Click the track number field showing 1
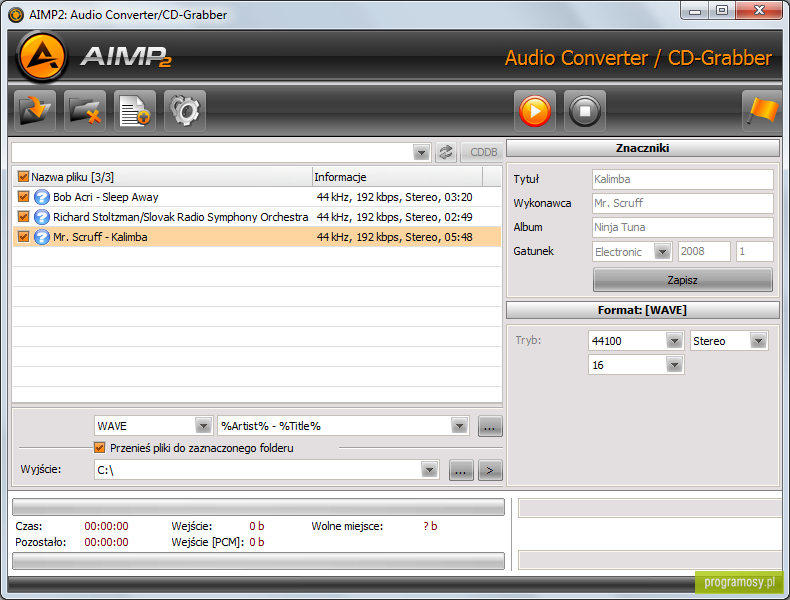This screenshot has width=790, height=600. point(754,251)
